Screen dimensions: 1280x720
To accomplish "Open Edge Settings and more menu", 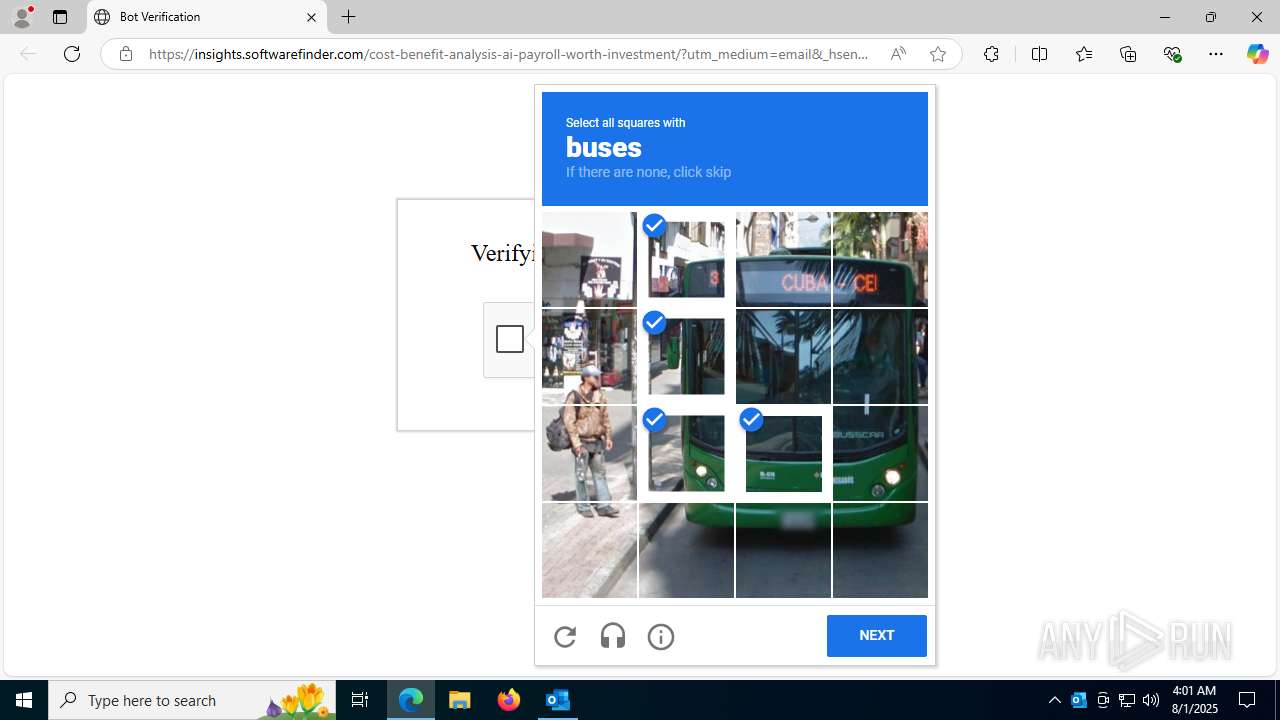I will point(1216,54).
